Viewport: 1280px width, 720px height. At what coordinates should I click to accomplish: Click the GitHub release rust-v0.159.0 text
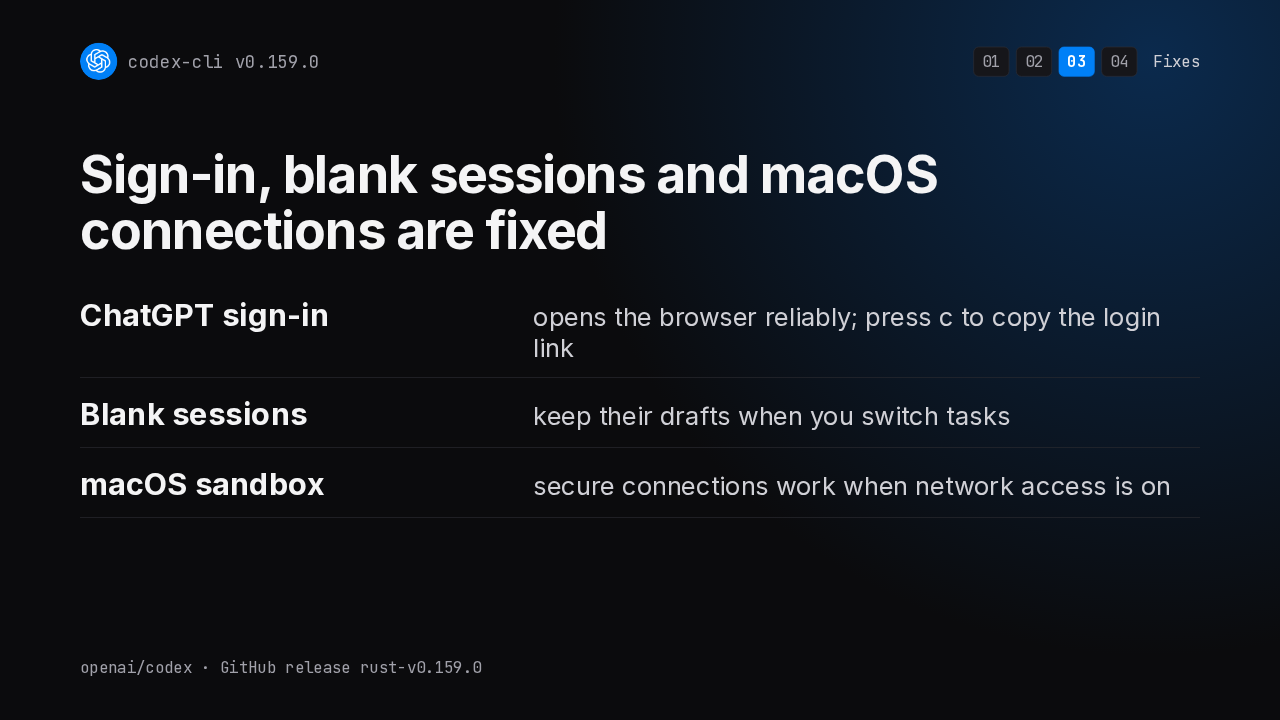351,668
